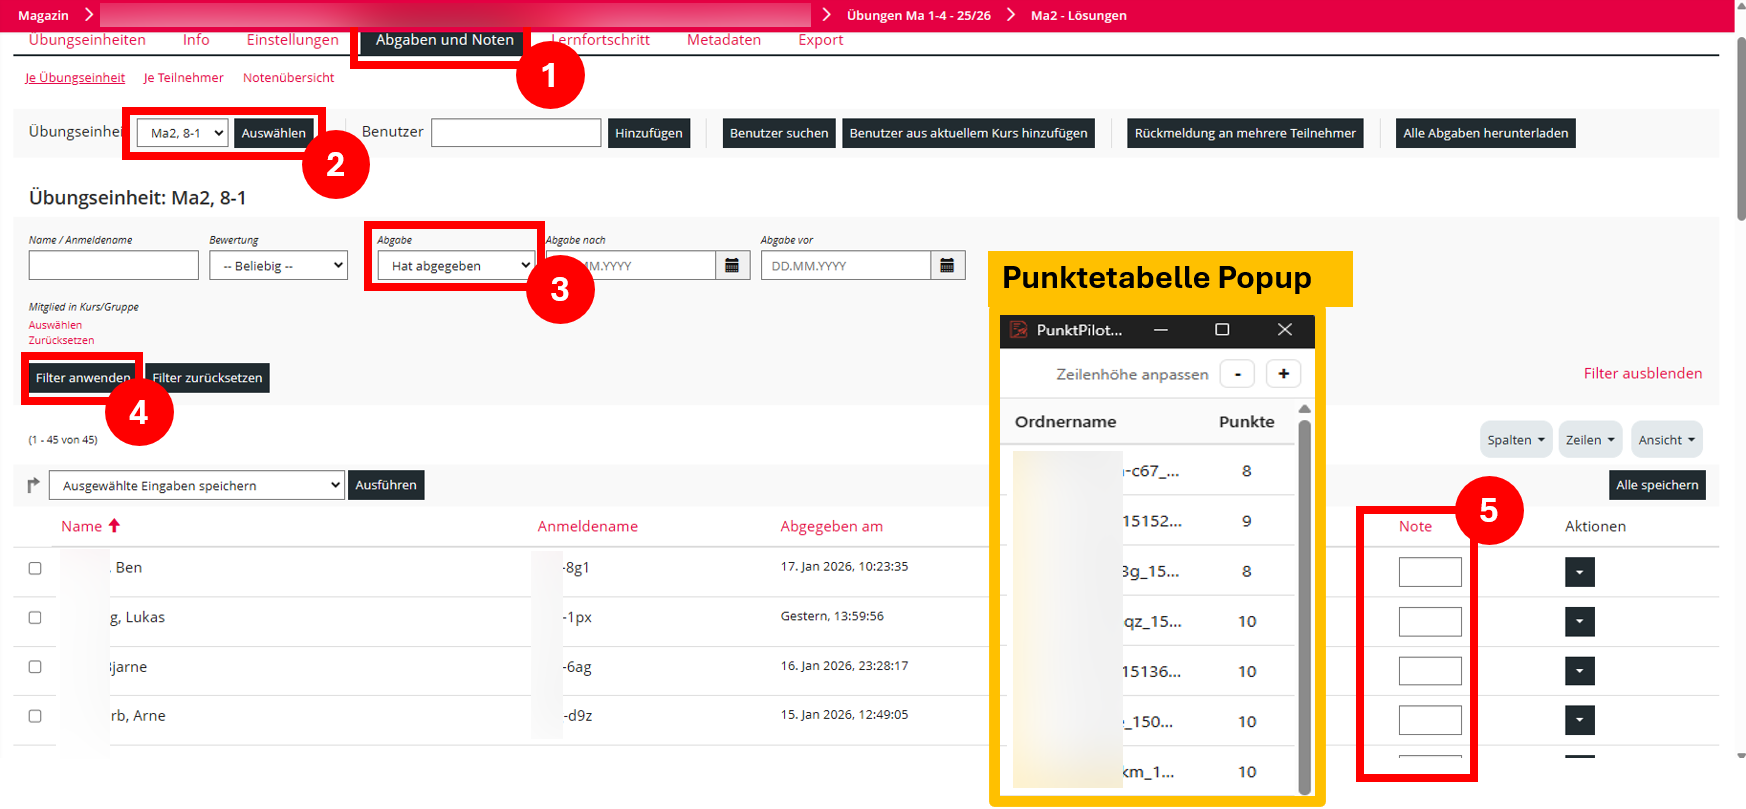The image size is (1746, 809).
Task: Tick the checkbox for Ben's row
Action: (35, 568)
